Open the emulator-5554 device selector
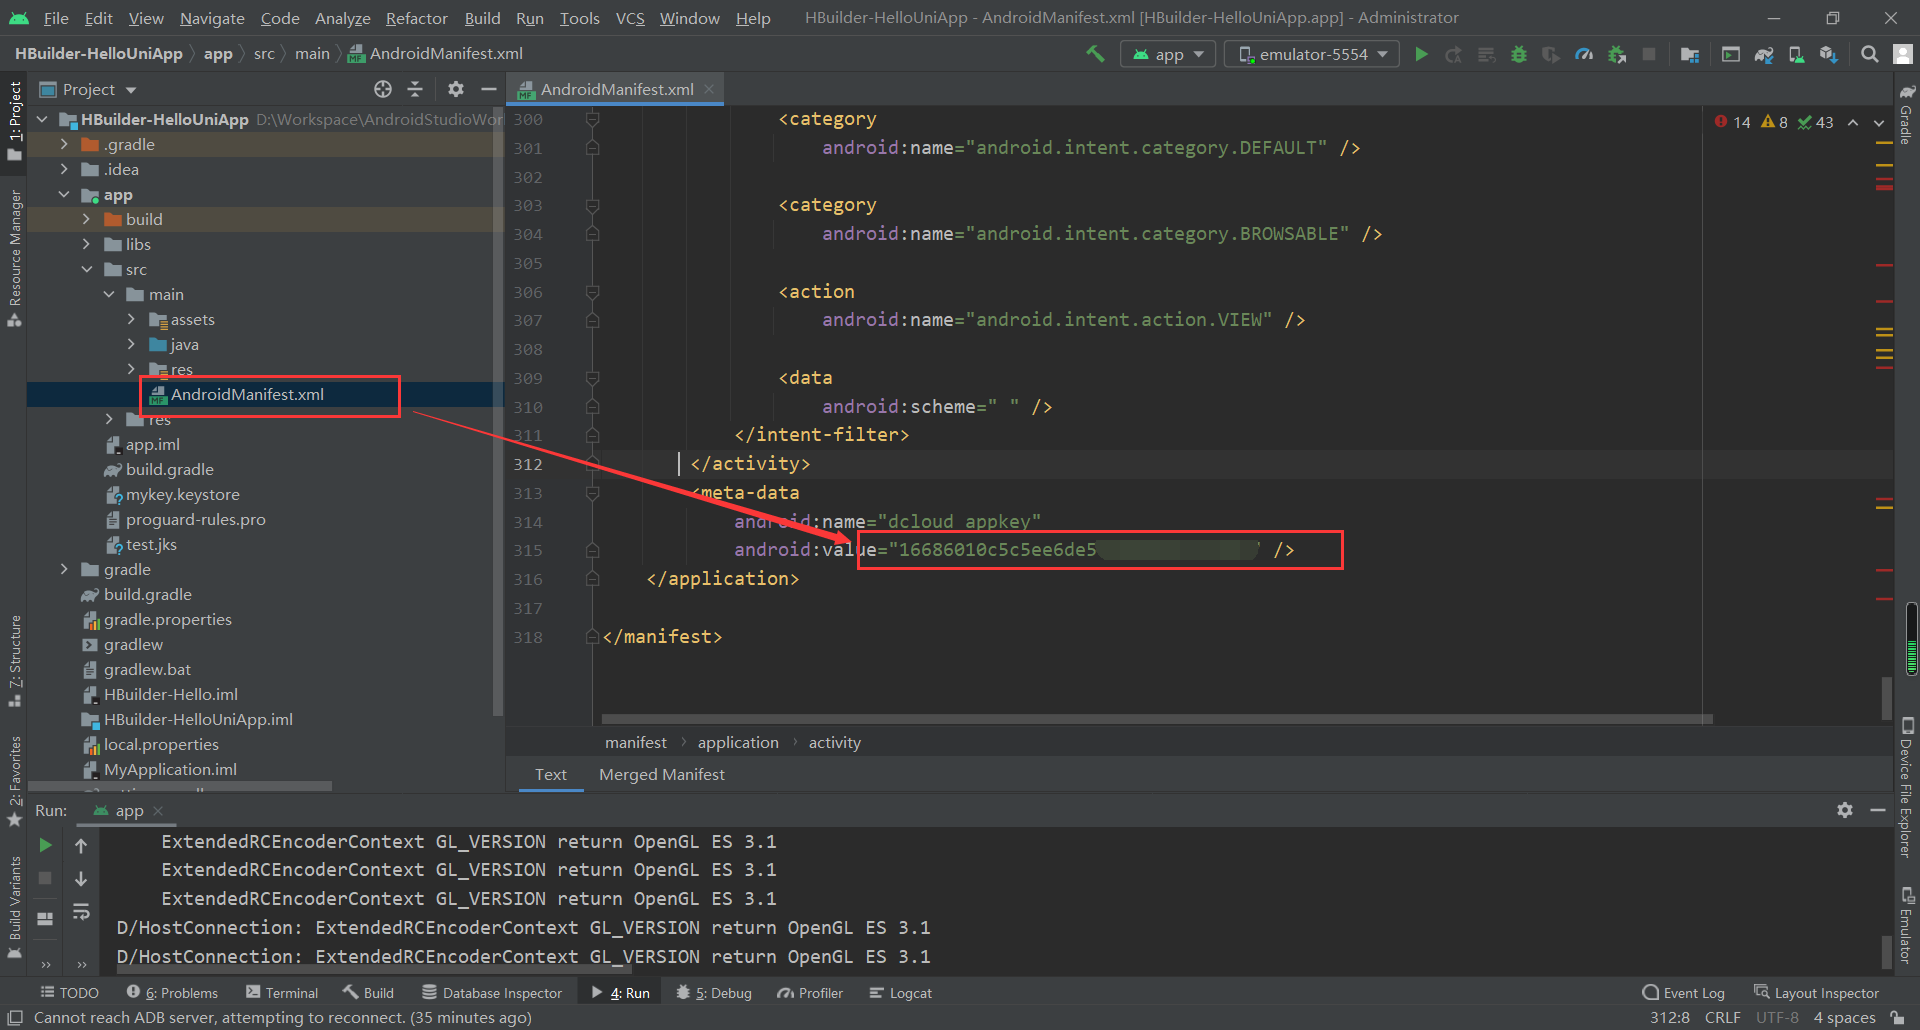 click(1311, 53)
